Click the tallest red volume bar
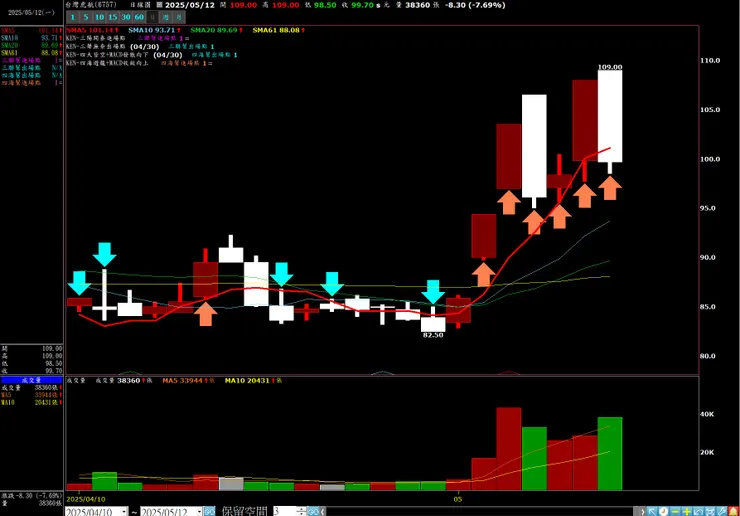 pos(509,448)
